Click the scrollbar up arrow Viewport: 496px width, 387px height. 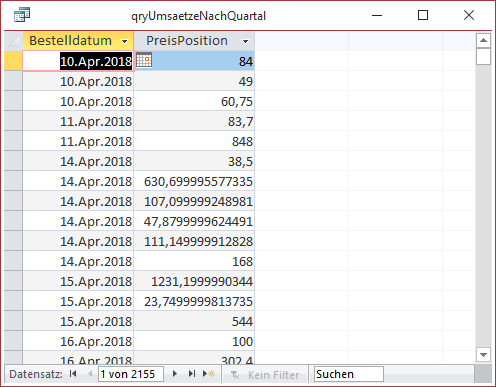pos(483,41)
